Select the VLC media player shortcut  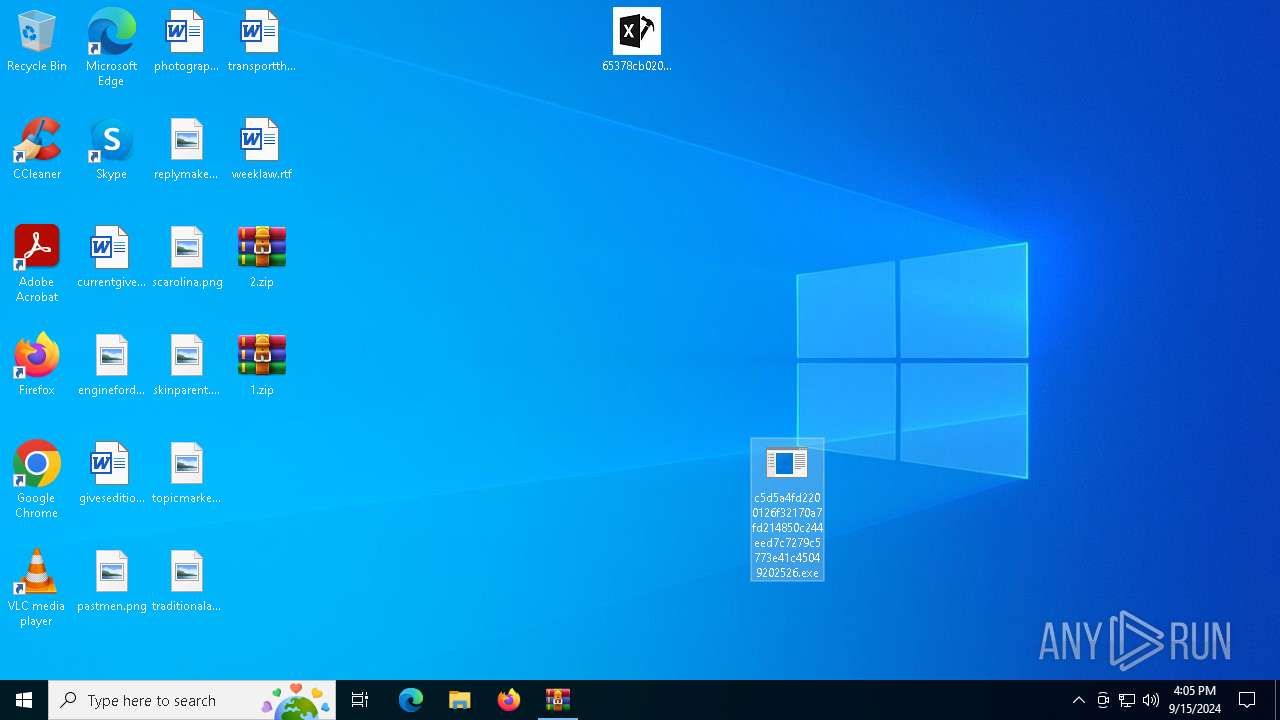click(x=37, y=588)
